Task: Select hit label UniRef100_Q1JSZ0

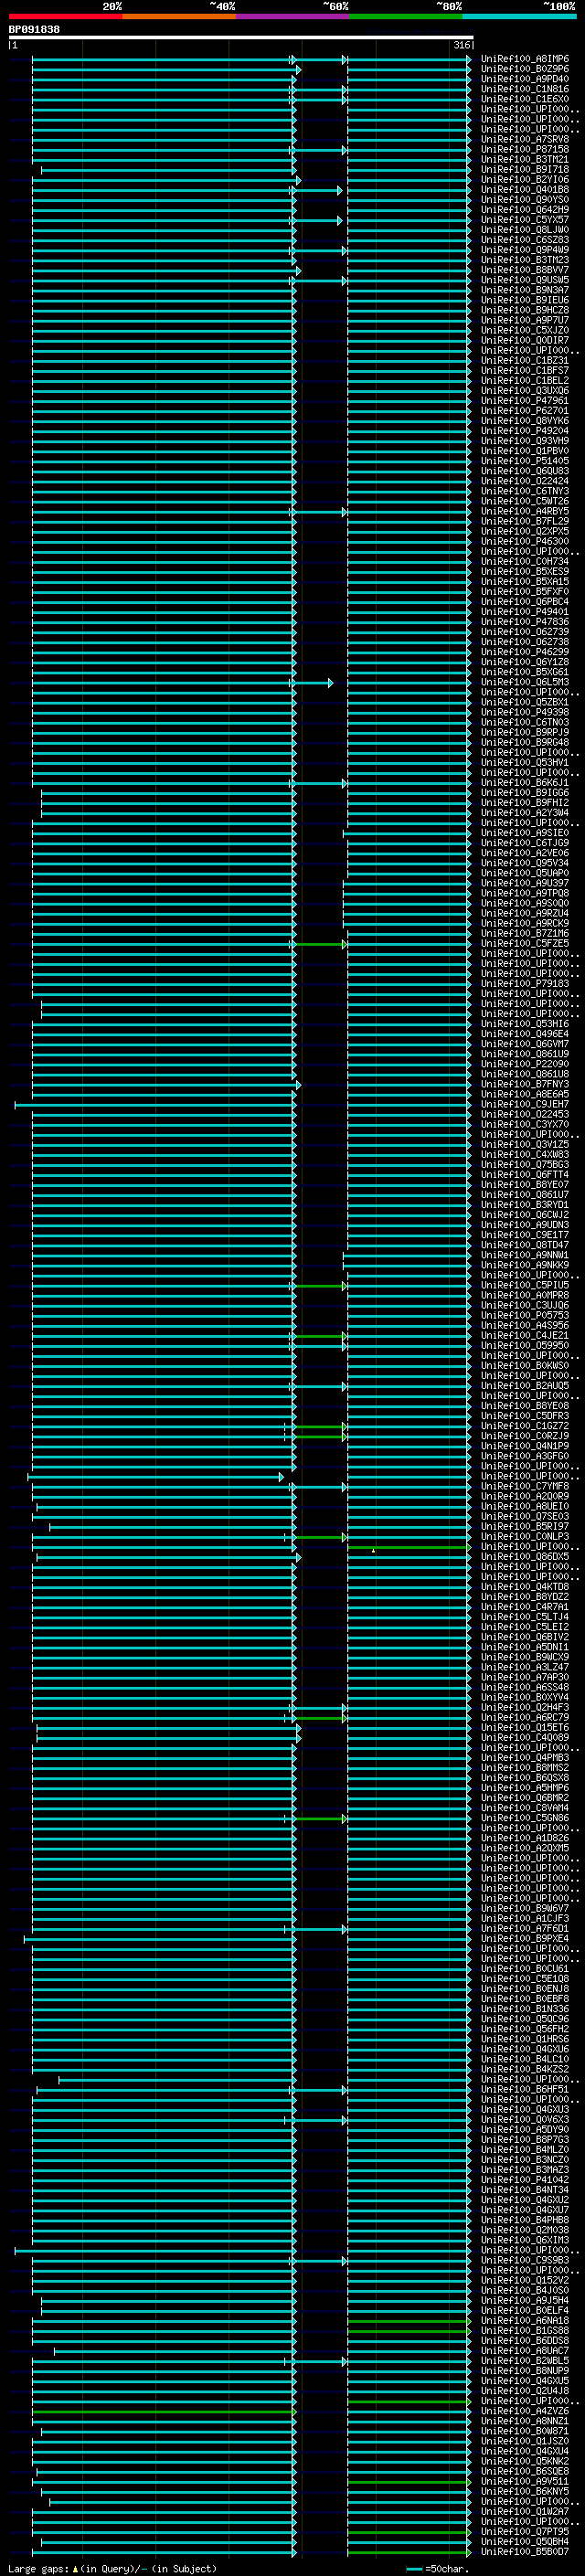Action: click(x=524, y=2441)
